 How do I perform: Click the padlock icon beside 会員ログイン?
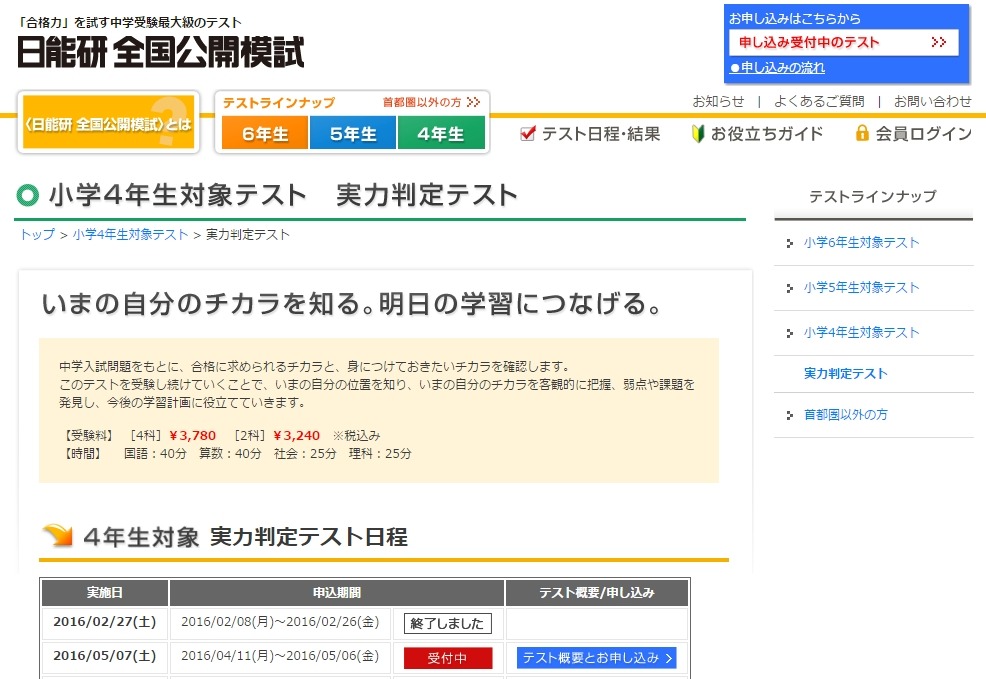[x=862, y=133]
